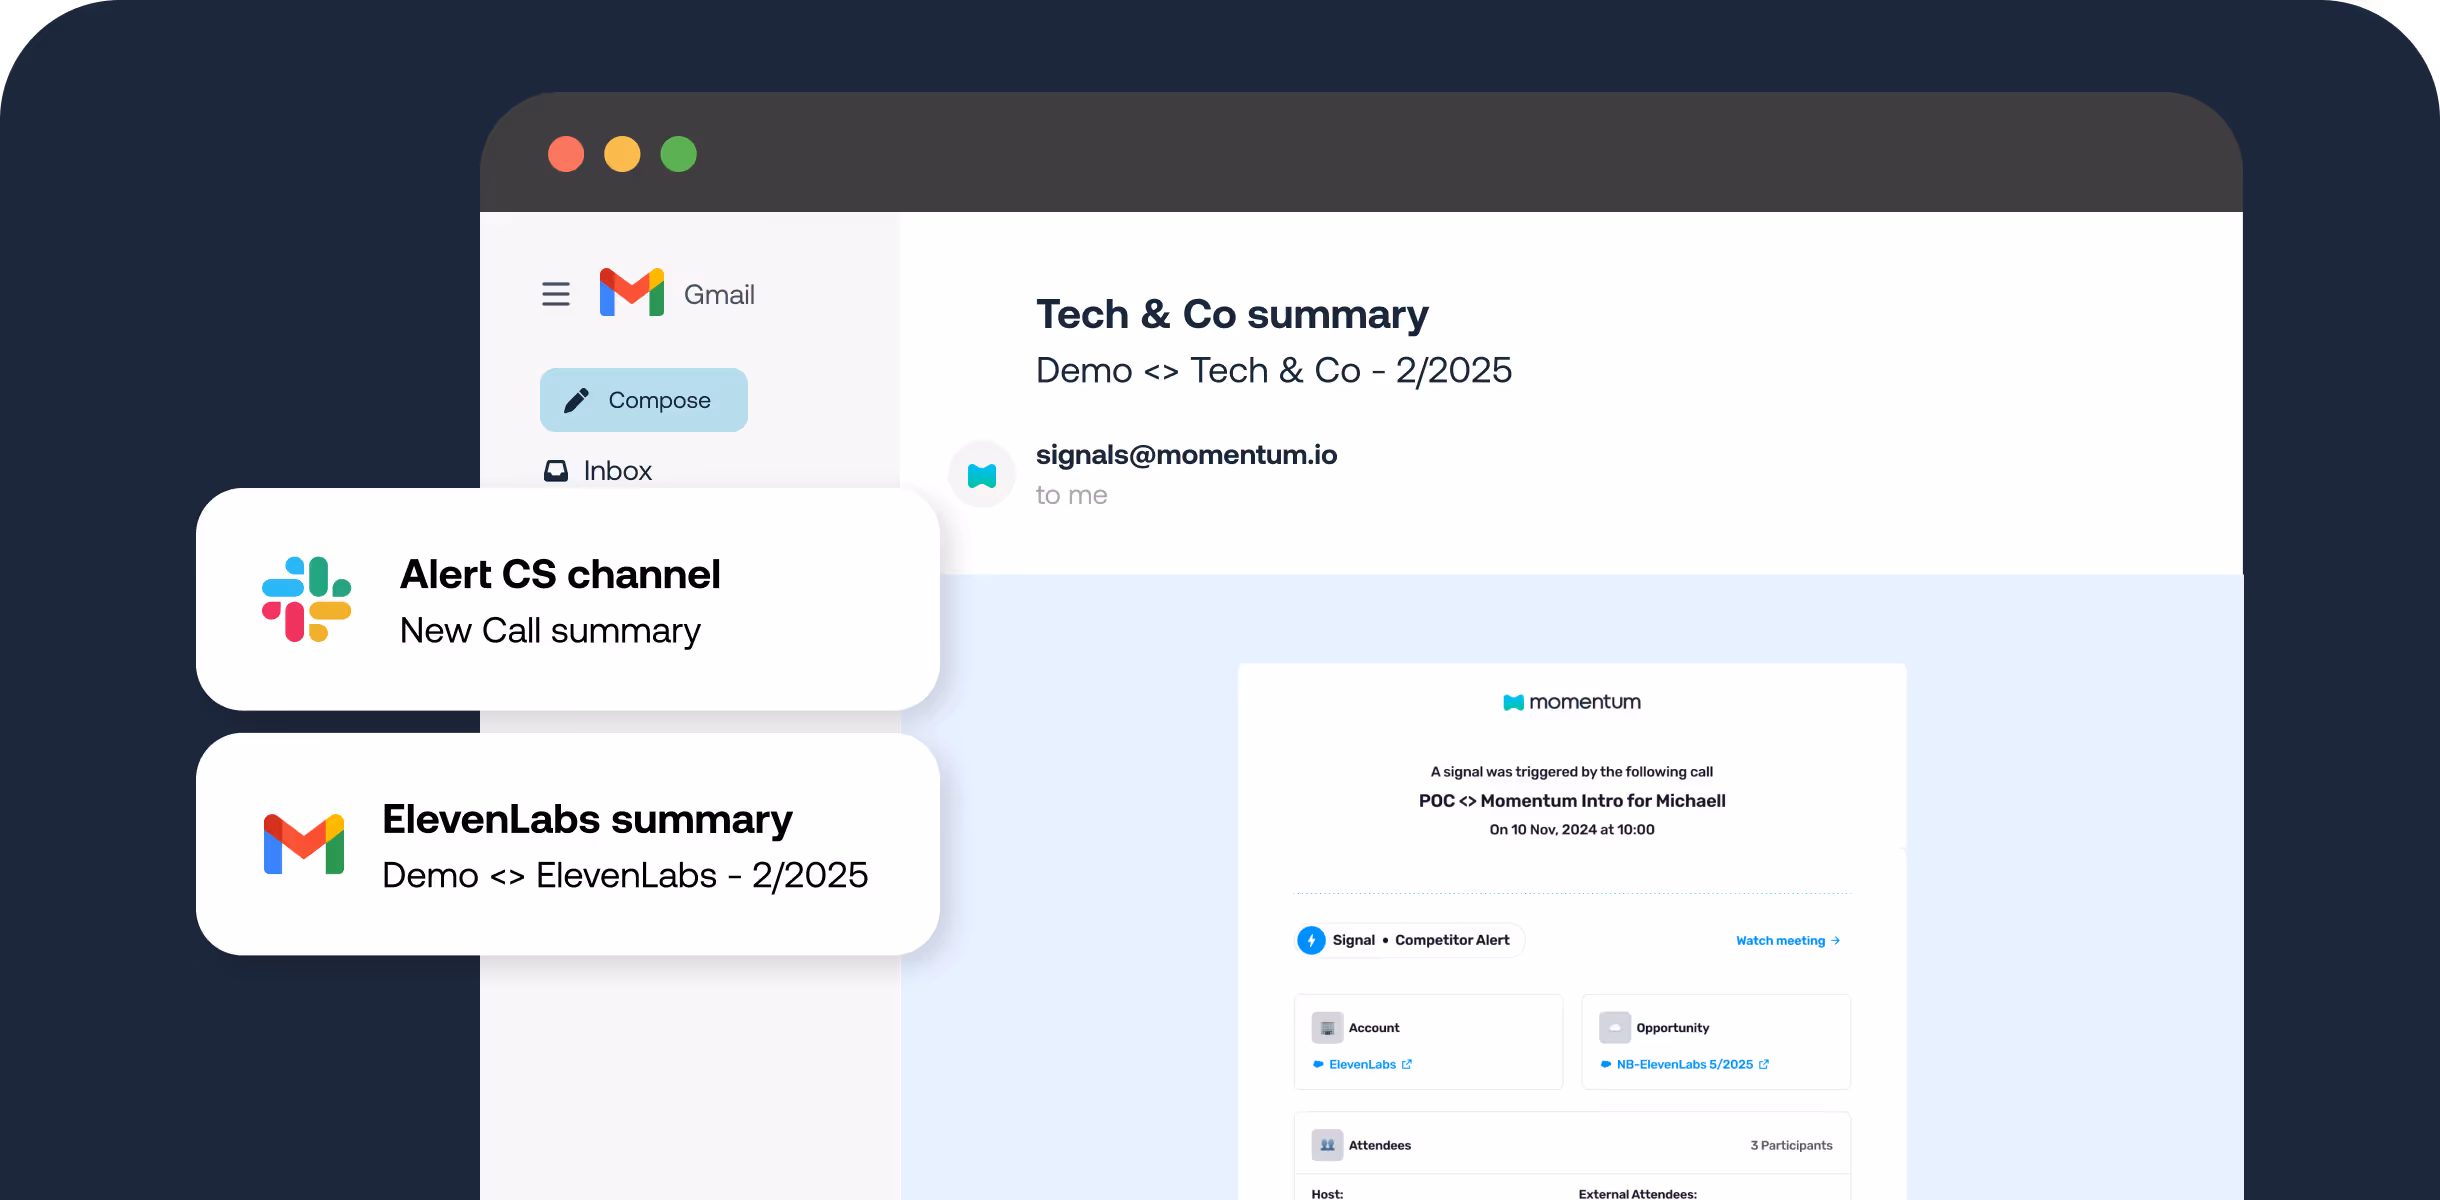Click the Opportunity cloud icon
Viewport: 2440px width, 1200px height.
1614,1028
